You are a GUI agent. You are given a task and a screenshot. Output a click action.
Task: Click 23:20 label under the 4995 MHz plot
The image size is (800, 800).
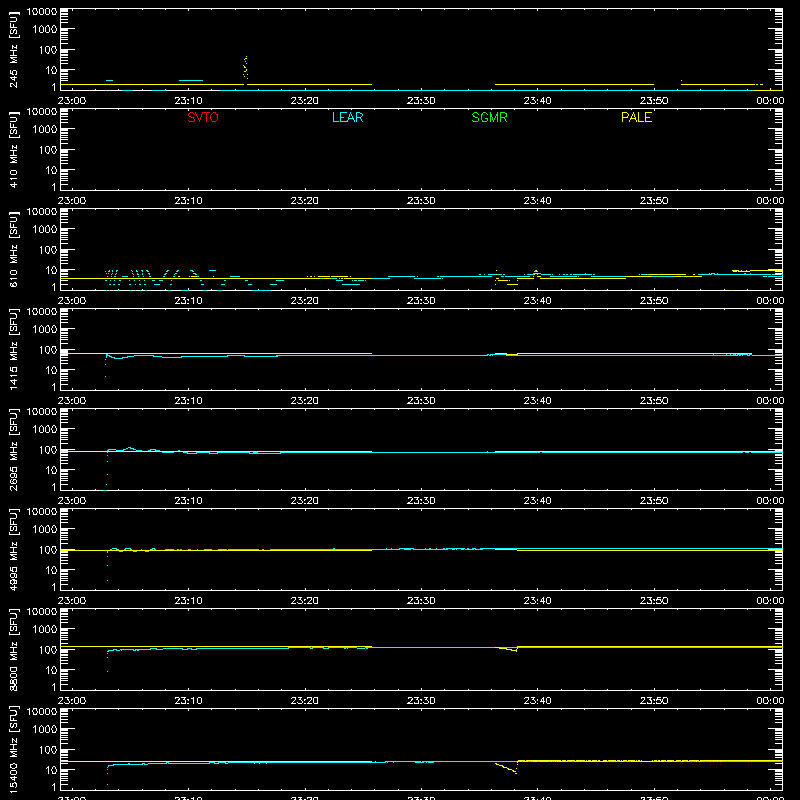305,601
